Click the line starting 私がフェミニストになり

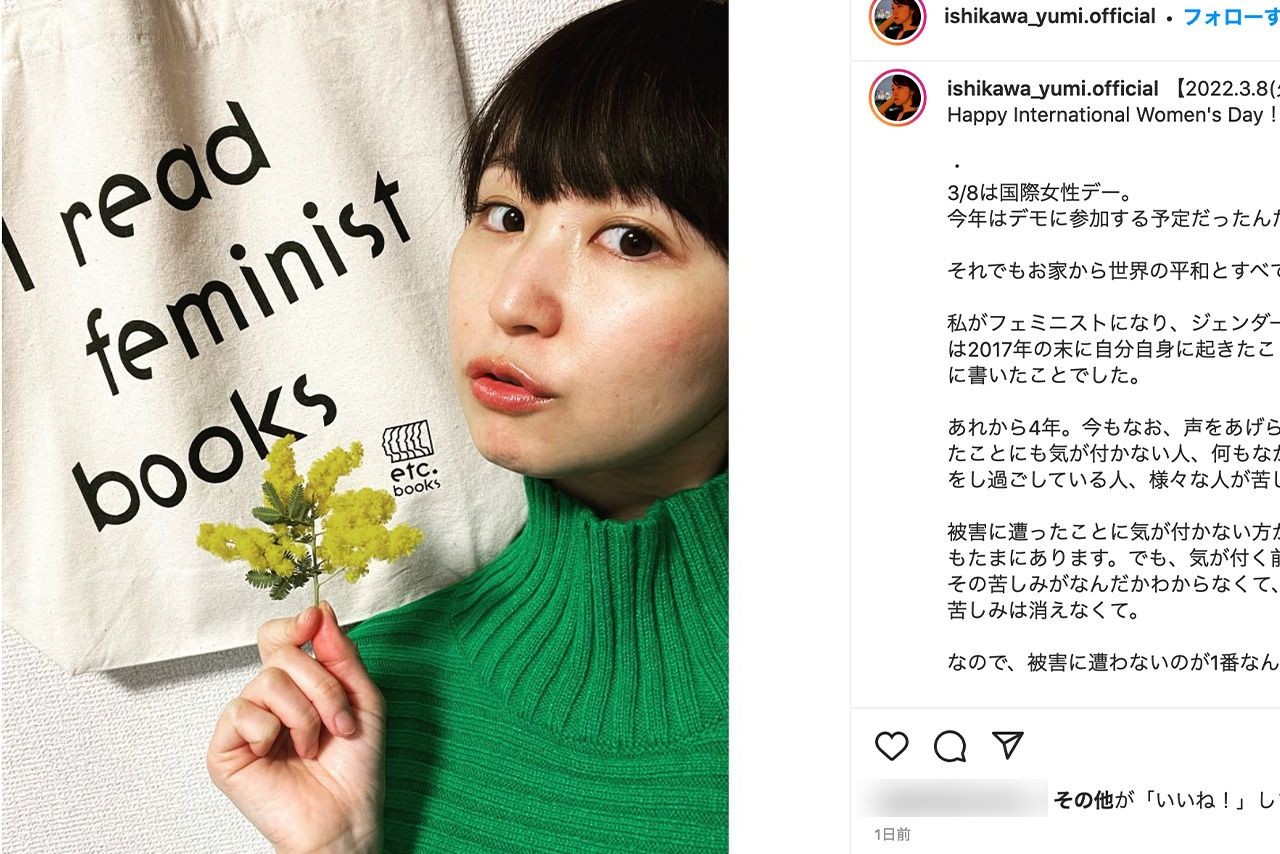[x=1113, y=323]
